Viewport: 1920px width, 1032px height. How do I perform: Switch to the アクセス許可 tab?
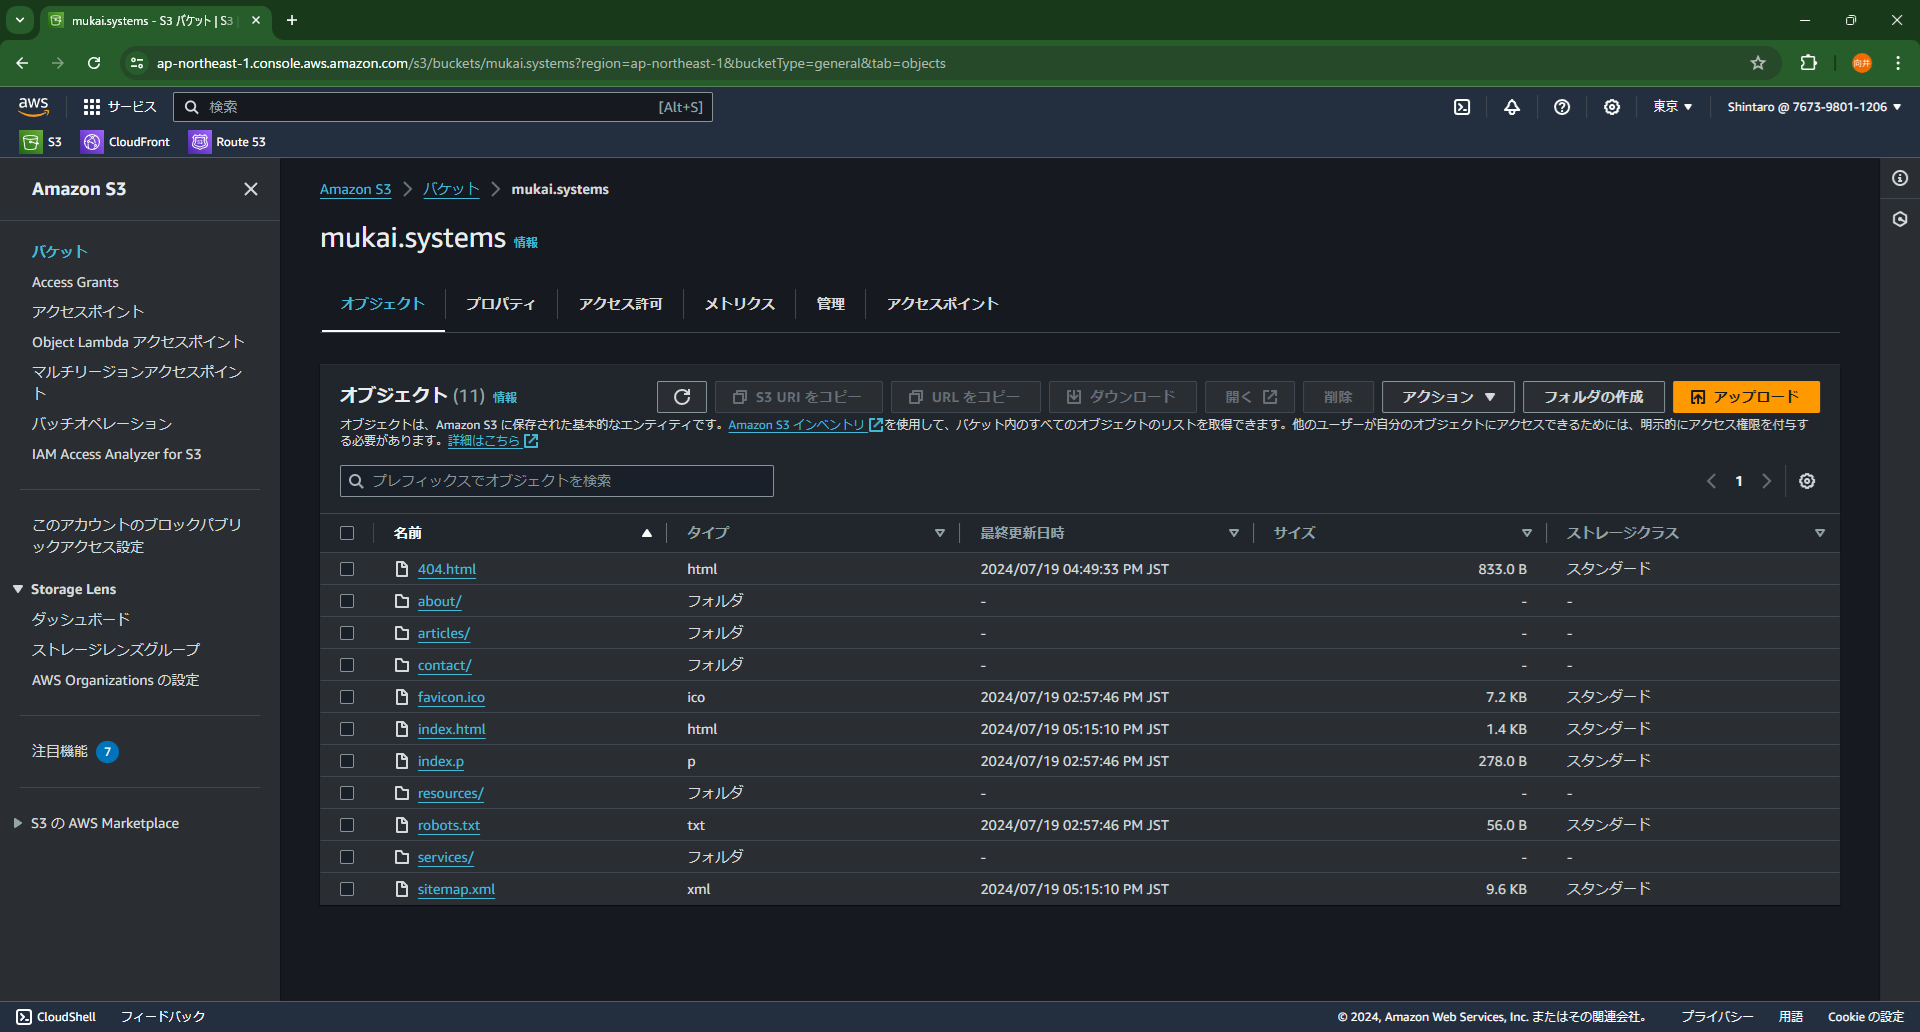[x=621, y=304]
